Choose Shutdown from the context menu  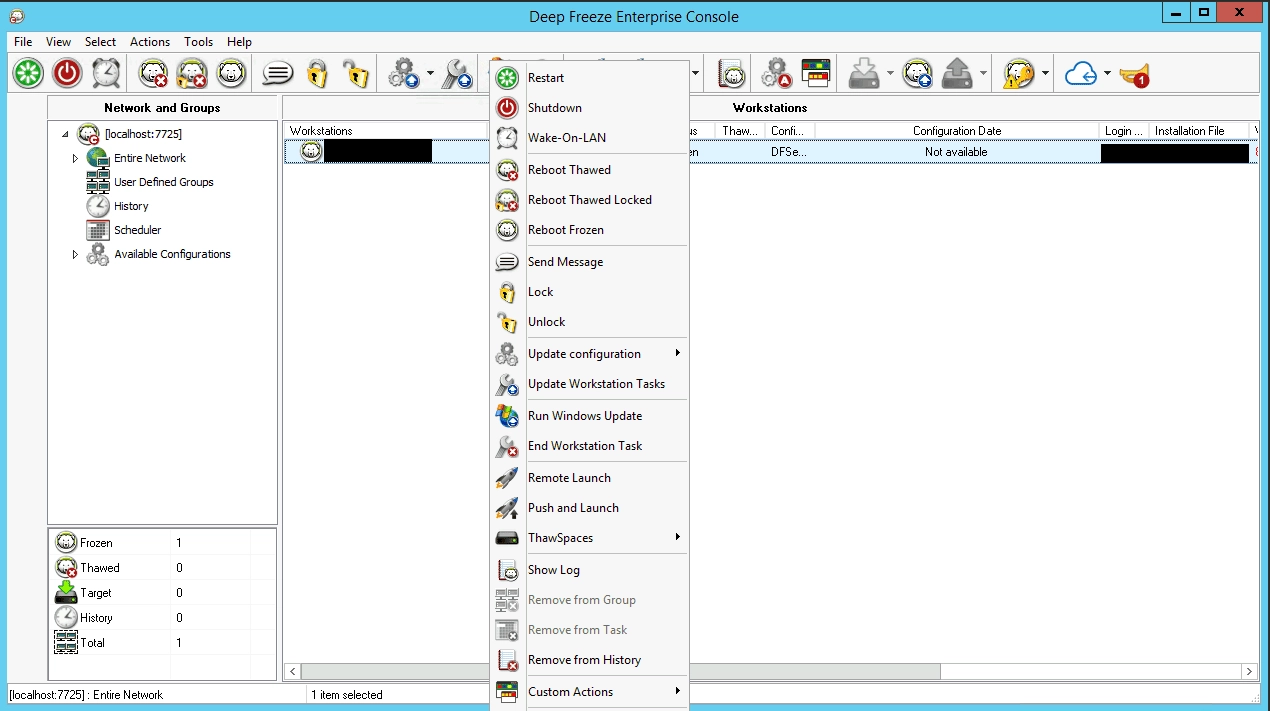(x=589, y=108)
